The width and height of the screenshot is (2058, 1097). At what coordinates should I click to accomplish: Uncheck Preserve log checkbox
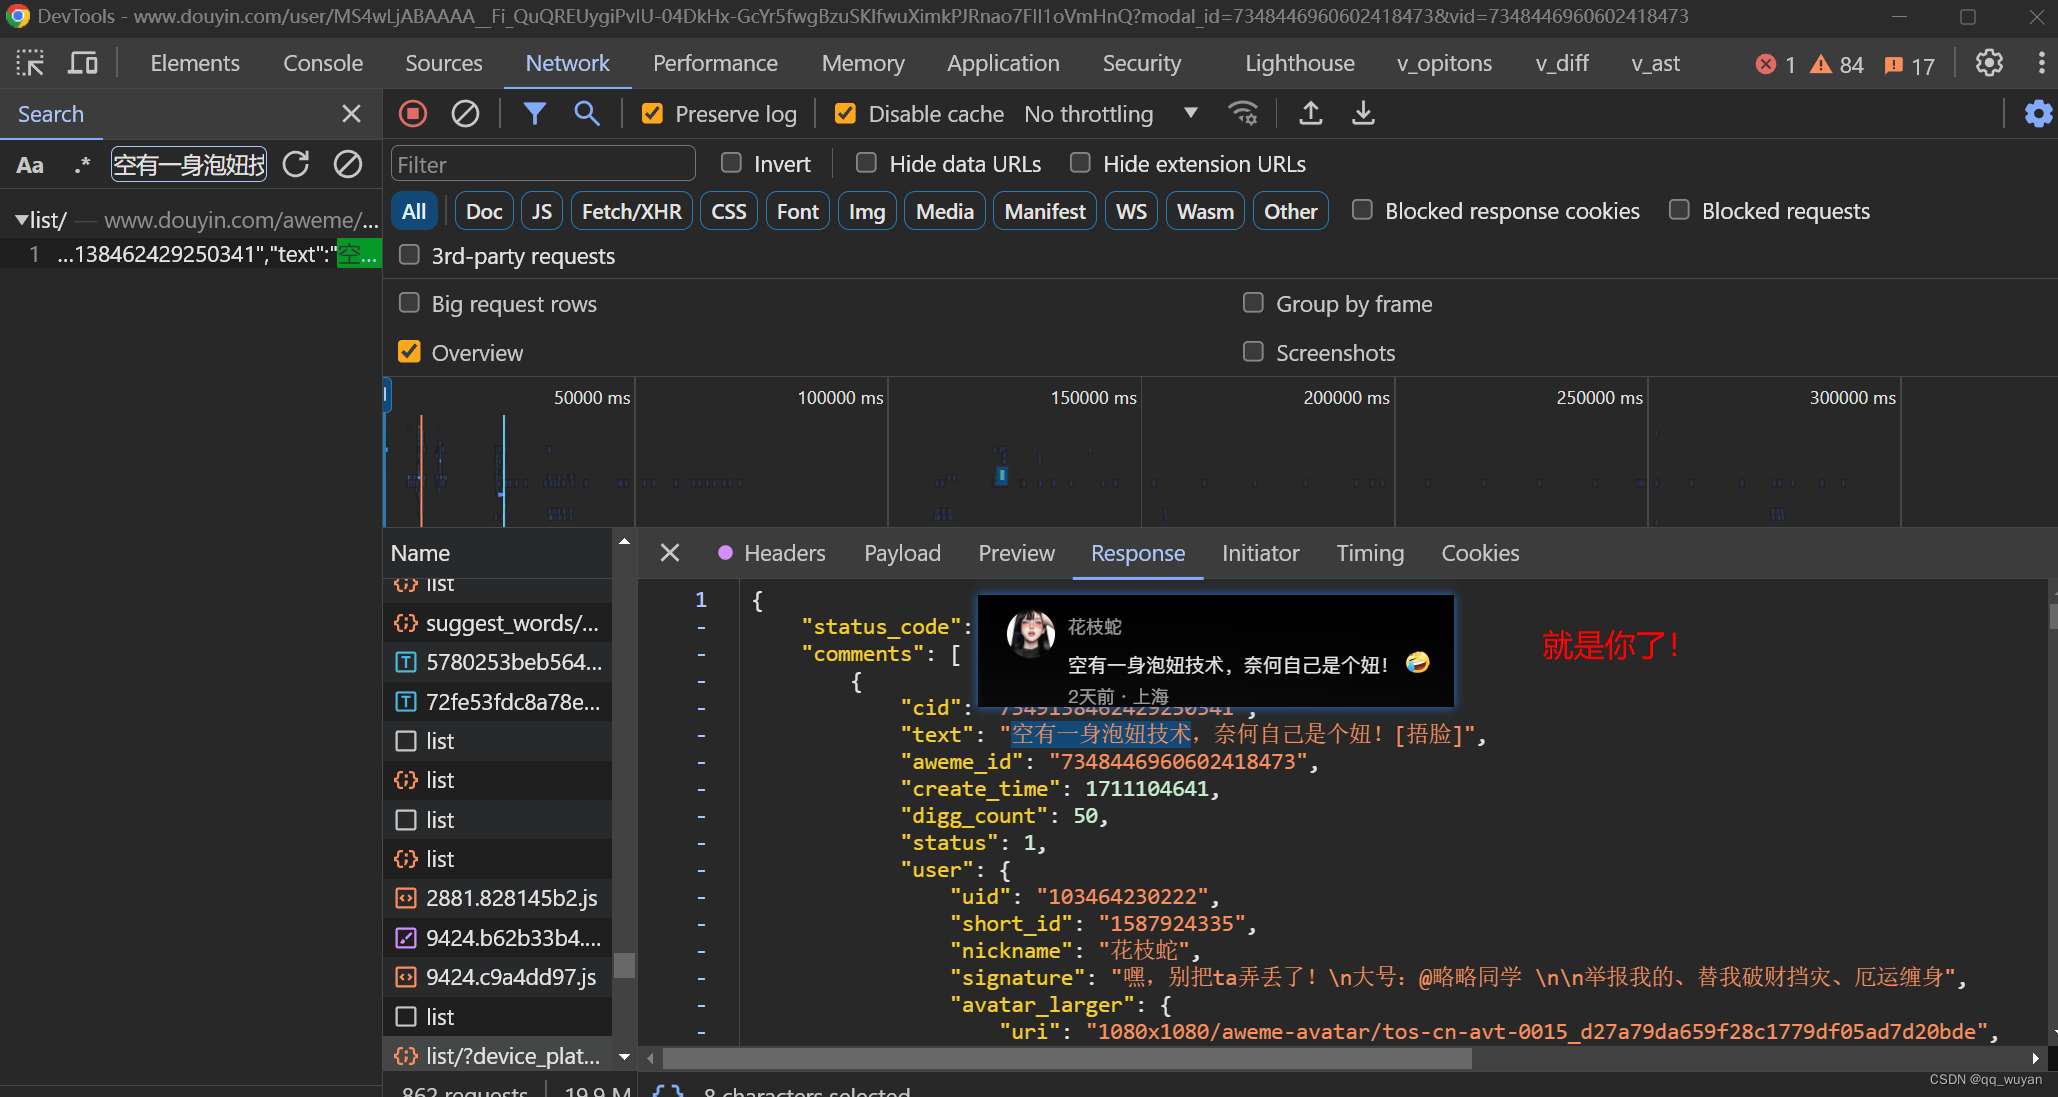point(652,114)
